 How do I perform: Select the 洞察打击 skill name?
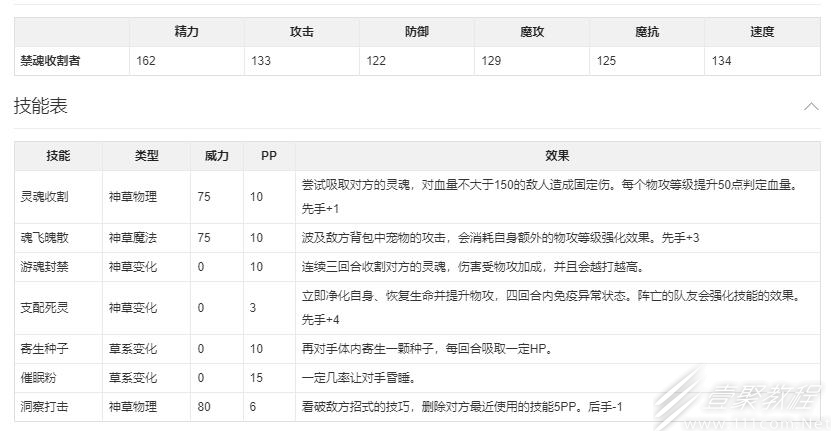pyautogui.click(x=44, y=407)
